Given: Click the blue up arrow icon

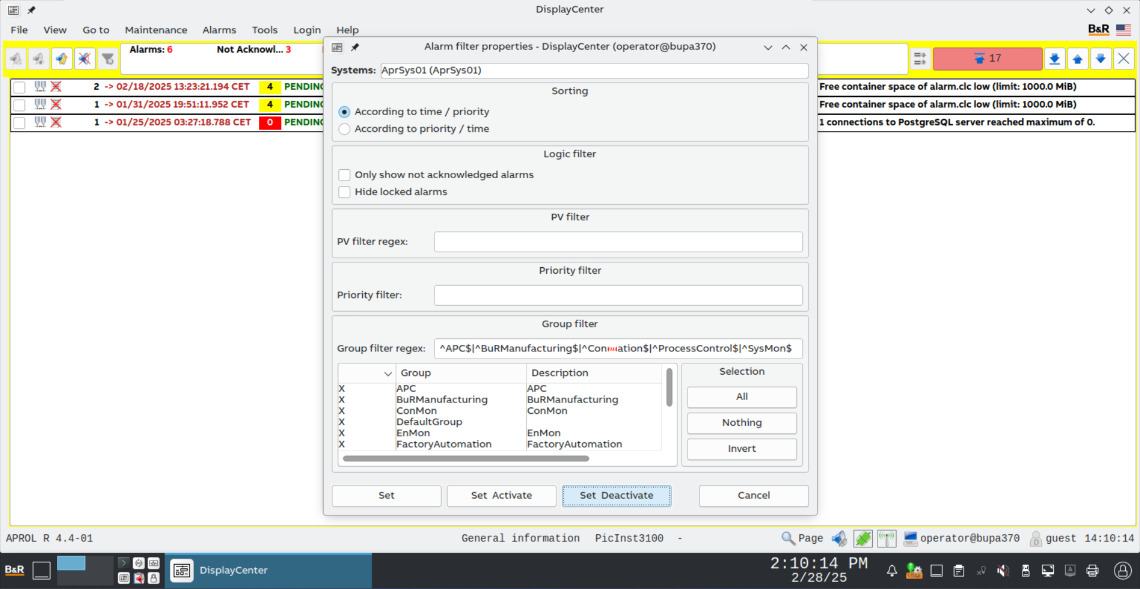Looking at the screenshot, I should pyautogui.click(x=1077, y=59).
